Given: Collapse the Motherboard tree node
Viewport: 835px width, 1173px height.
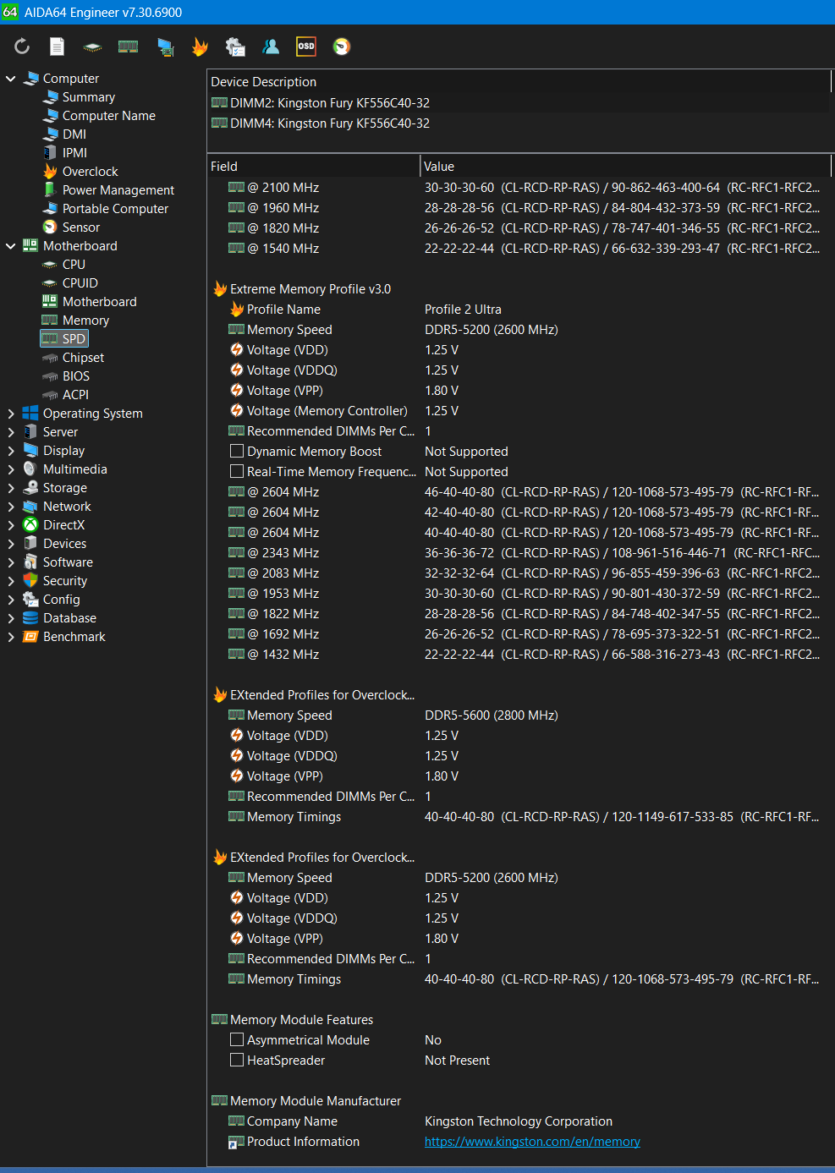Looking at the screenshot, I should click(10, 246).
